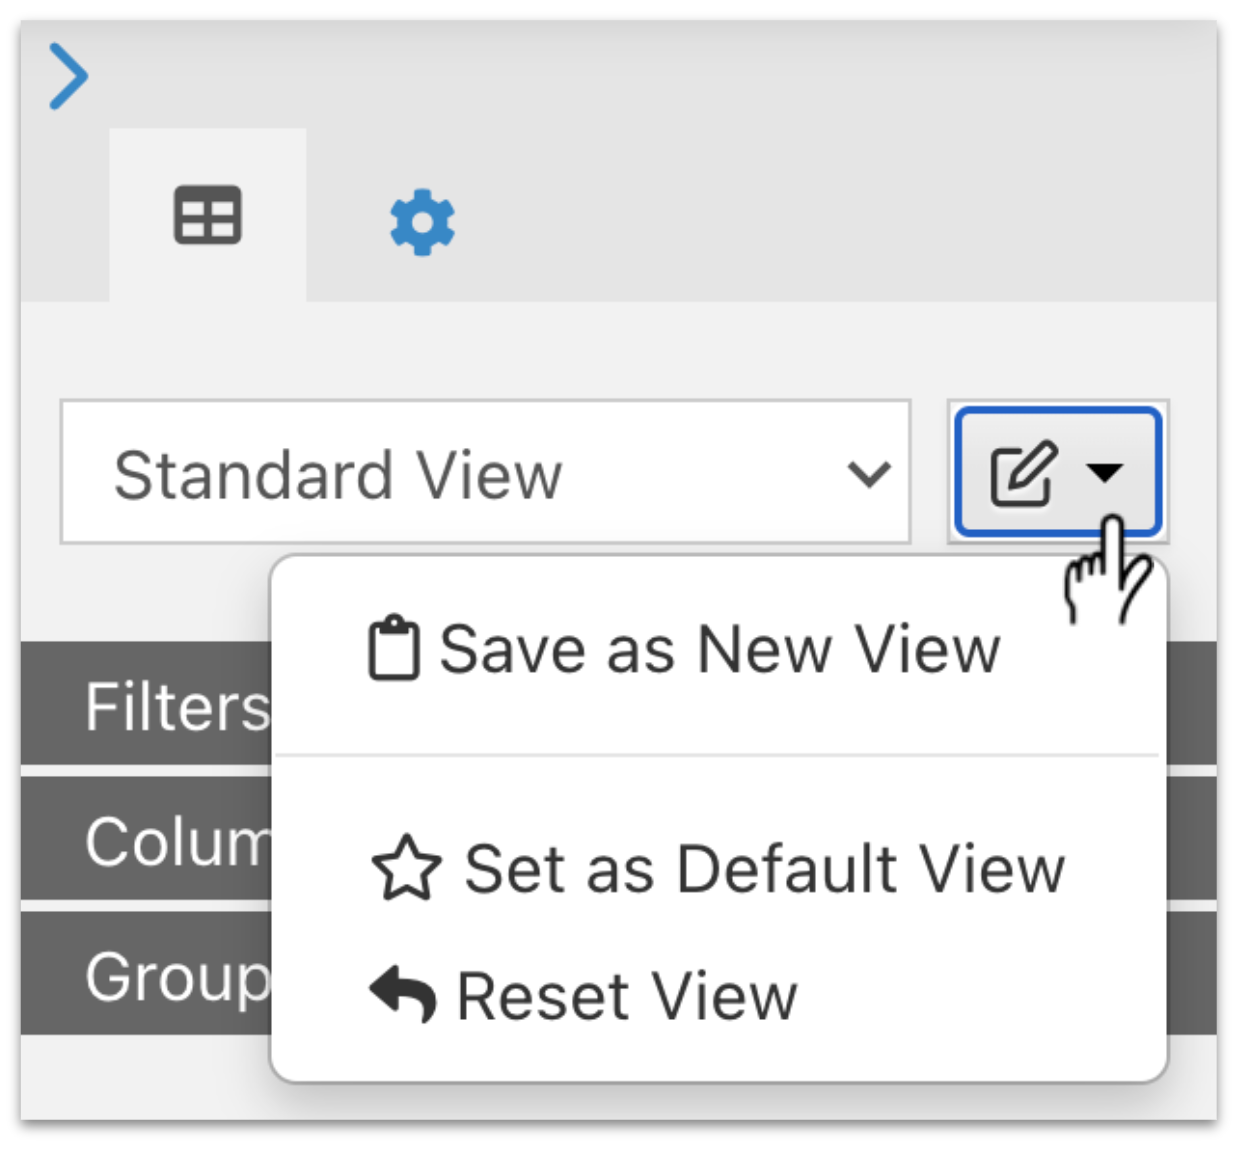Screen dimensions: 1240x1152
Task: Open the Standard View dropdown
Action: coord(485,472)
